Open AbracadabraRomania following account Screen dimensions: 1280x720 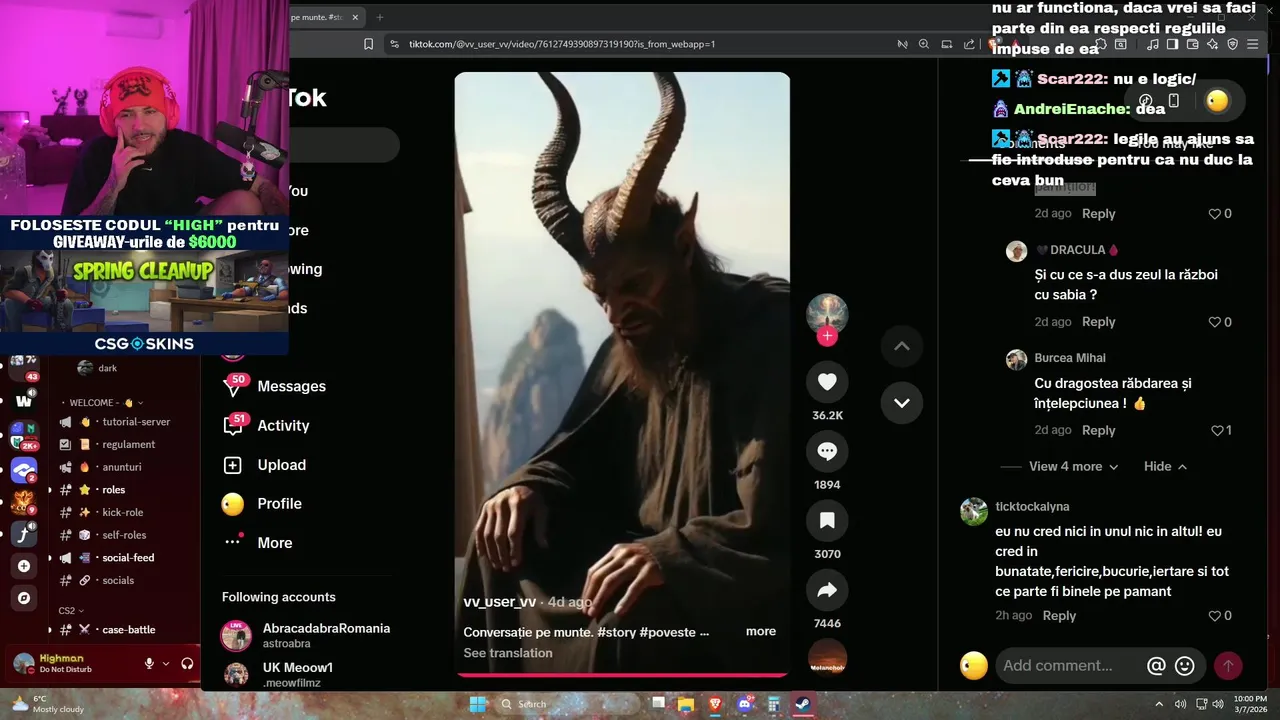306,635
